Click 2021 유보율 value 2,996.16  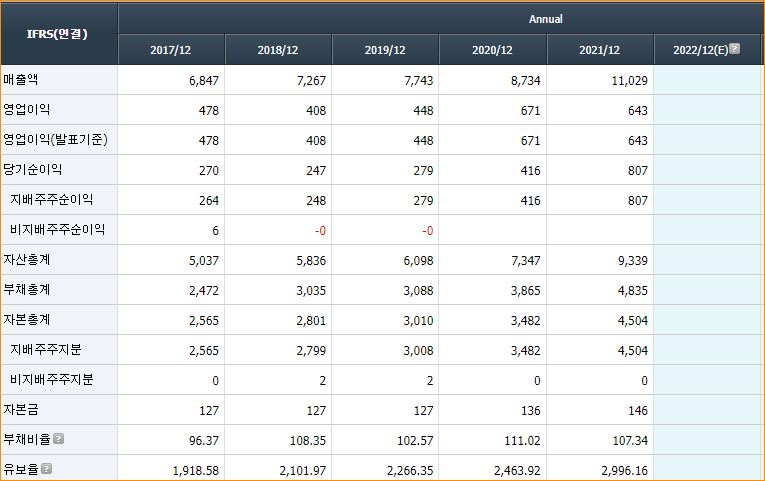coord(625,471)
